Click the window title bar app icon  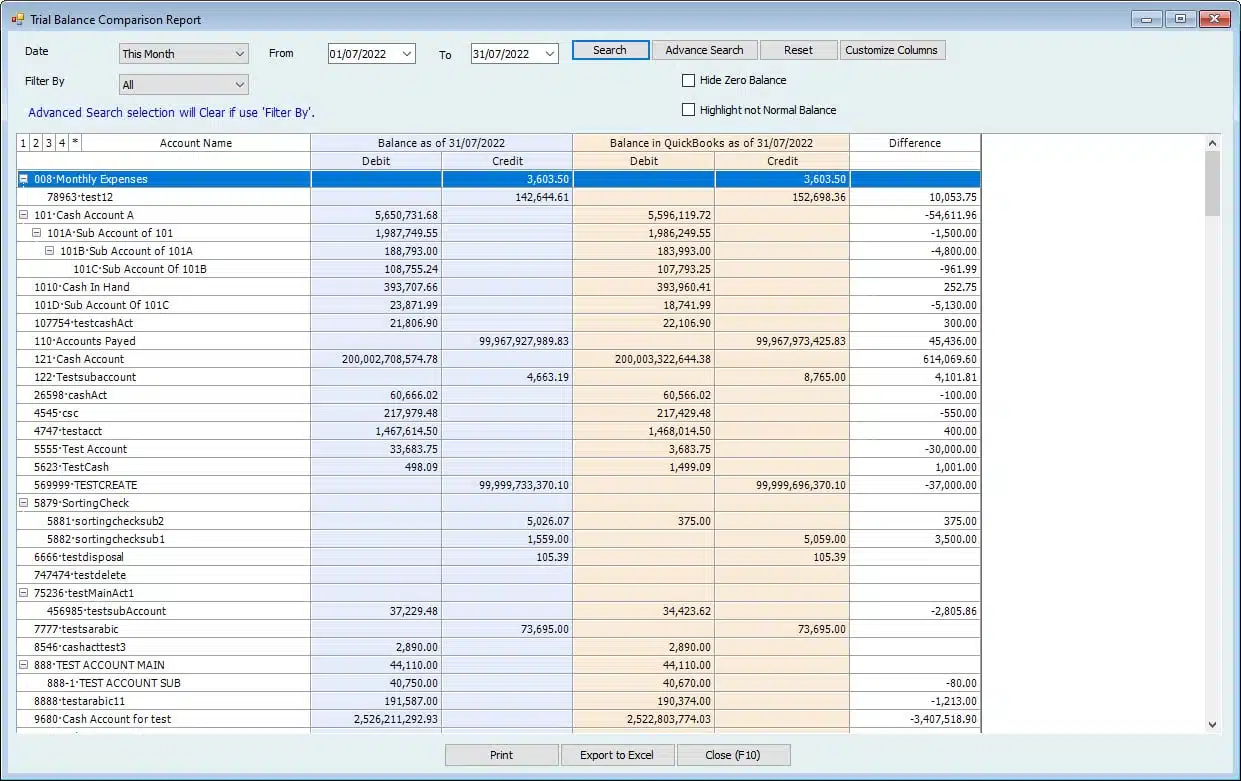tap(18, 19)
